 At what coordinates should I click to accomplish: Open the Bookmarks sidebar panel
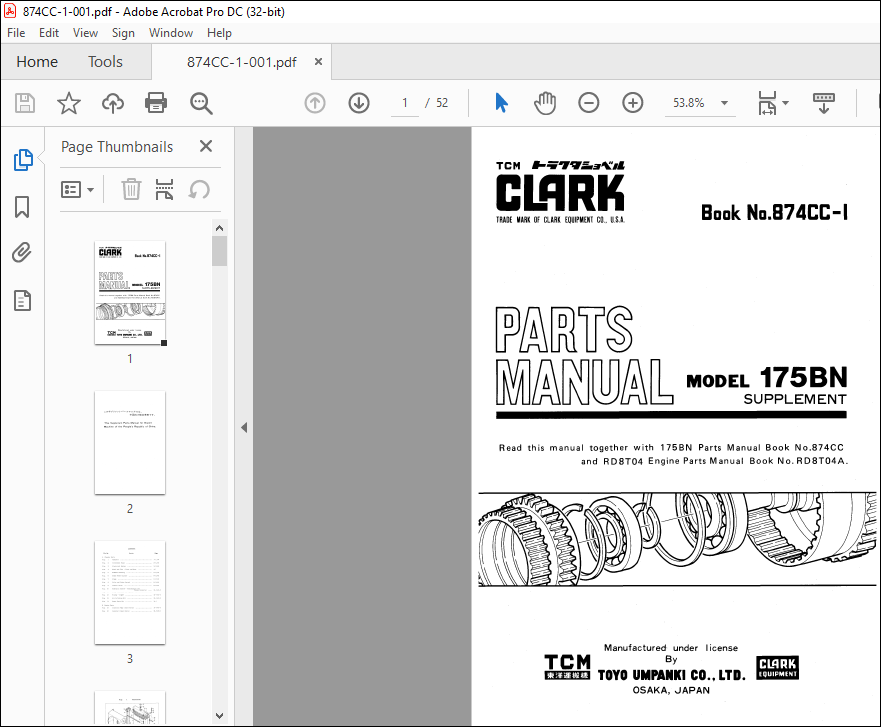coord(22,207)
